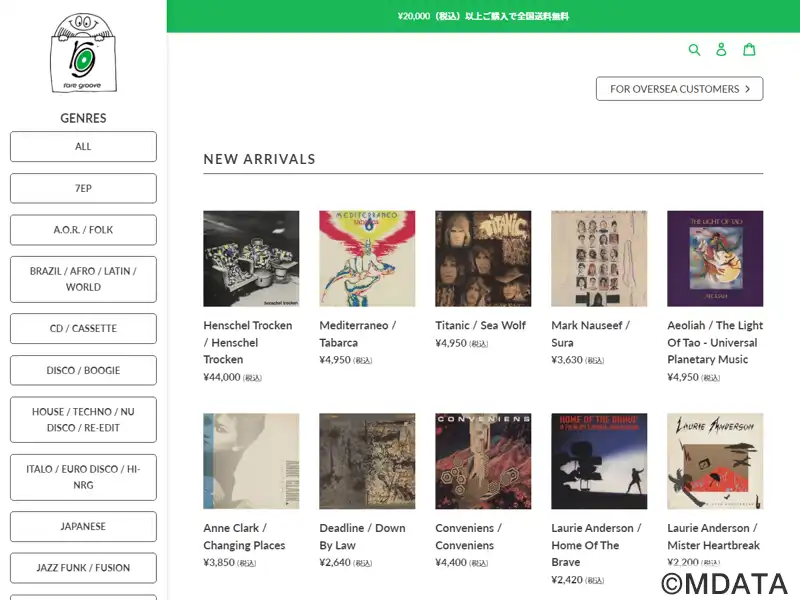Open Brazil / Afro / Latin / World genre
This screenshot has width=800, height=600.
pyautogui.click(x=83, y=279)
